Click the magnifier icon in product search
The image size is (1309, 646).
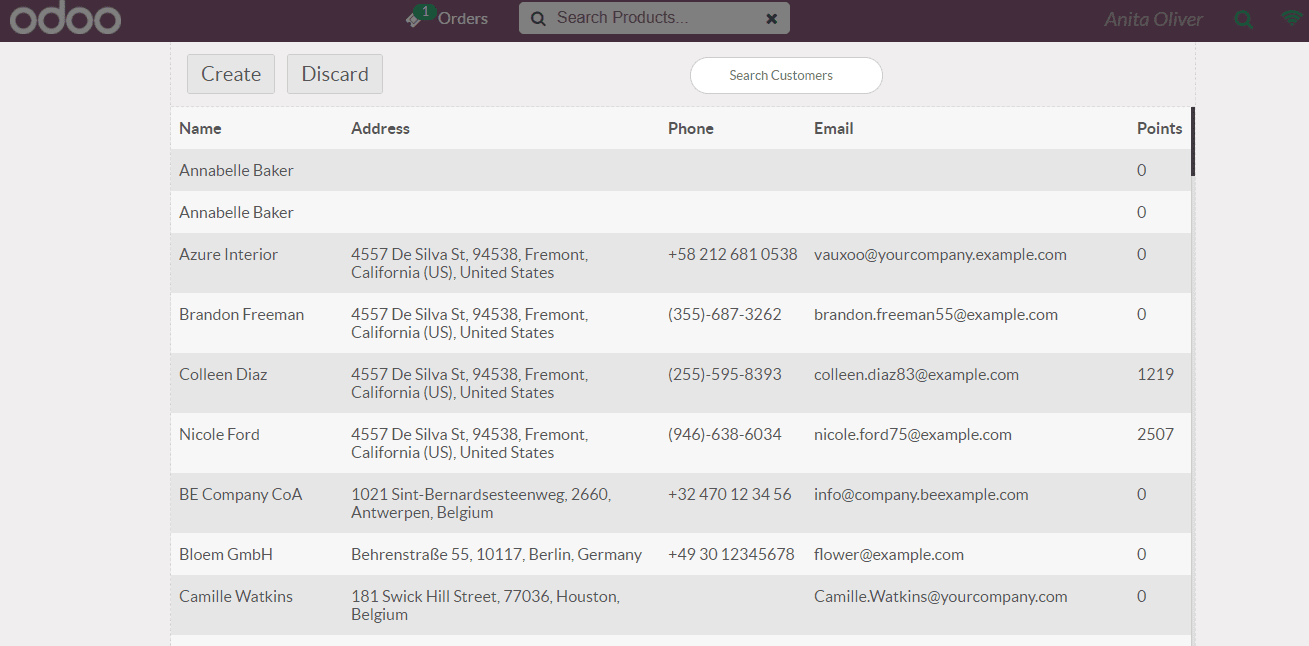pyautogui.click(x=538, y=18)
